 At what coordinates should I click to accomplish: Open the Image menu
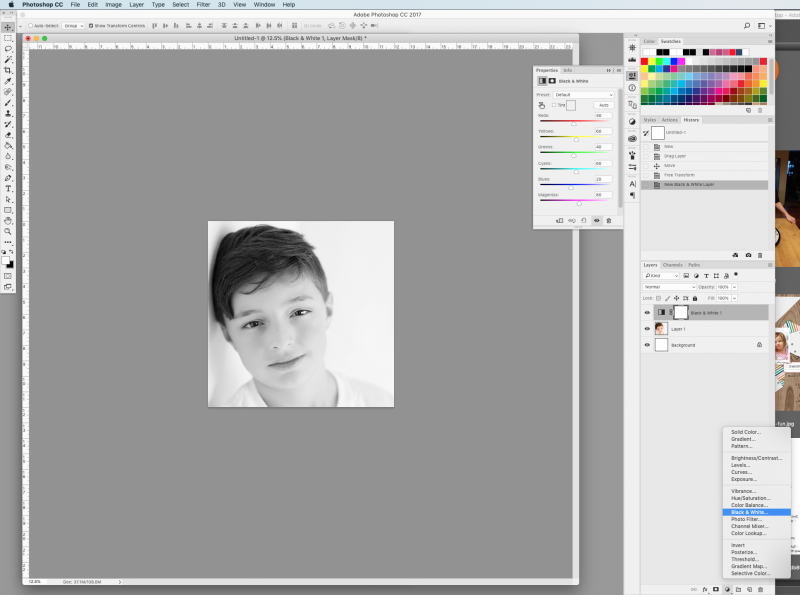pyautogui.click(x=113, y=5)
